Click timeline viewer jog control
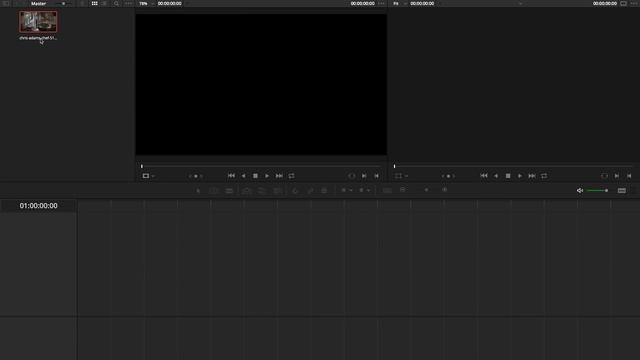The image size is (640, 360). (x=448, y=176)
